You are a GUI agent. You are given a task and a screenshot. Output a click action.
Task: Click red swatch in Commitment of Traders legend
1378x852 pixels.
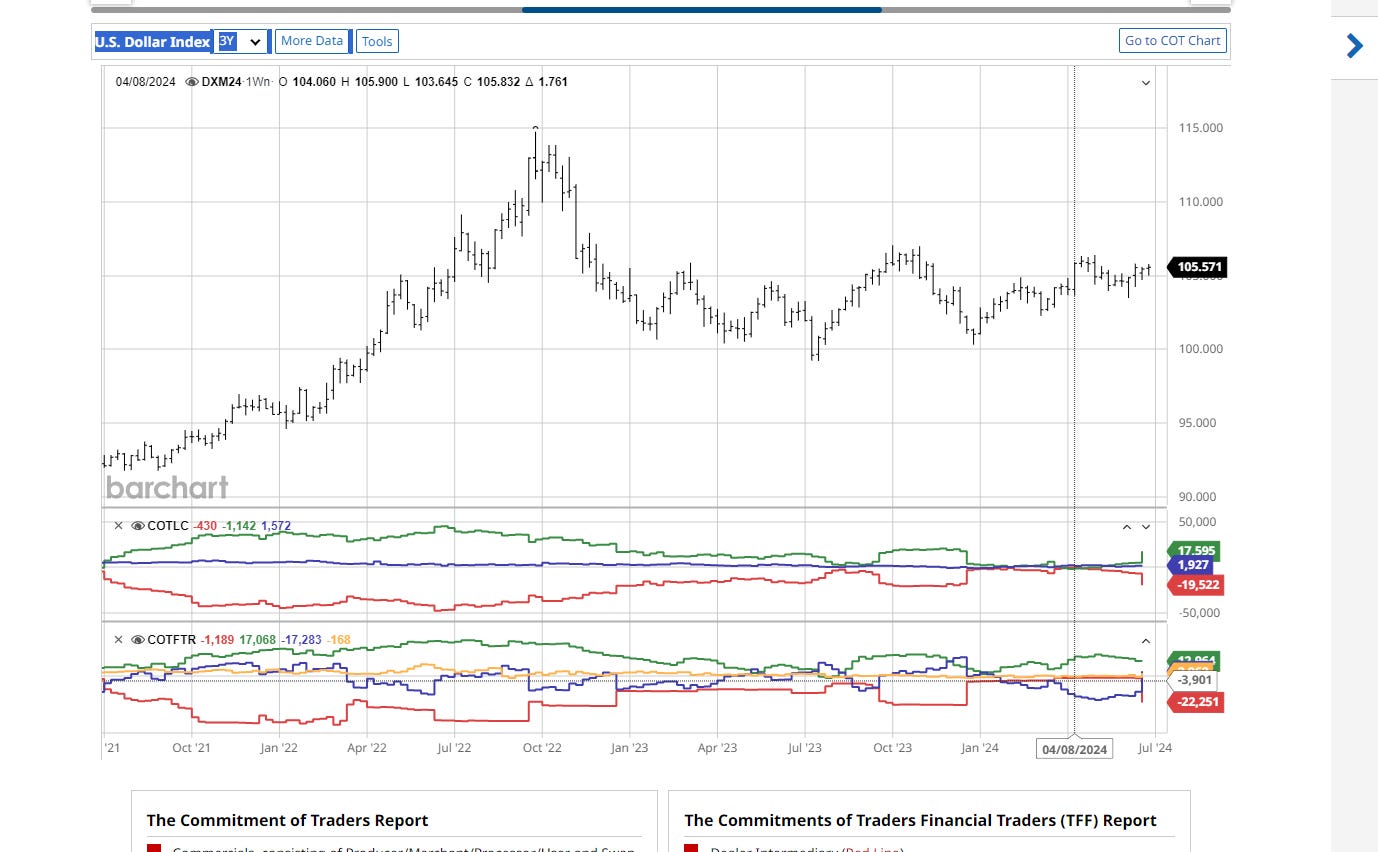tap(154, 848)
